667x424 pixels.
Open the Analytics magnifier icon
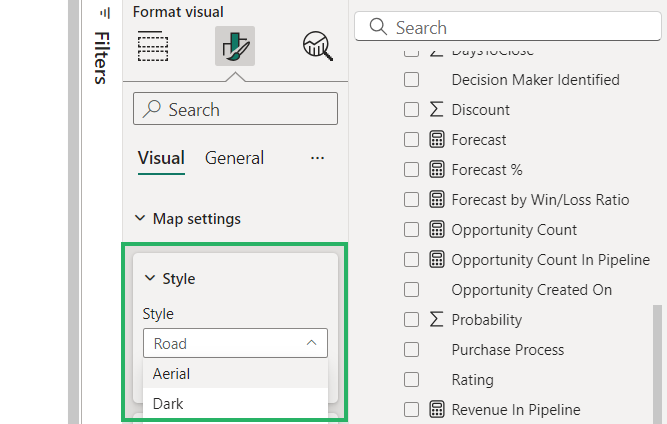(317, 46)
